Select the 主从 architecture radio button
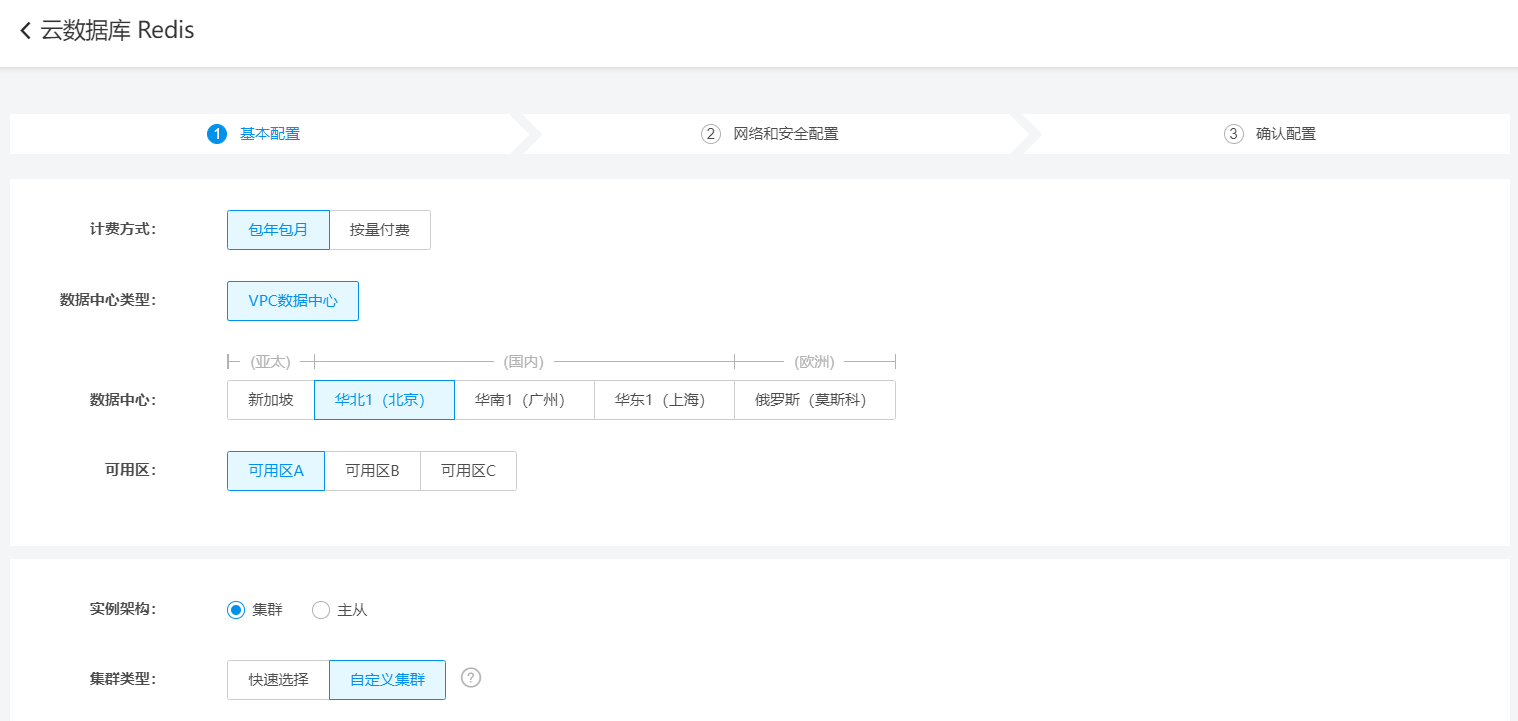The height and width of the screenshot is (721, 1518). pyautogui.click(x=321, y=610)
